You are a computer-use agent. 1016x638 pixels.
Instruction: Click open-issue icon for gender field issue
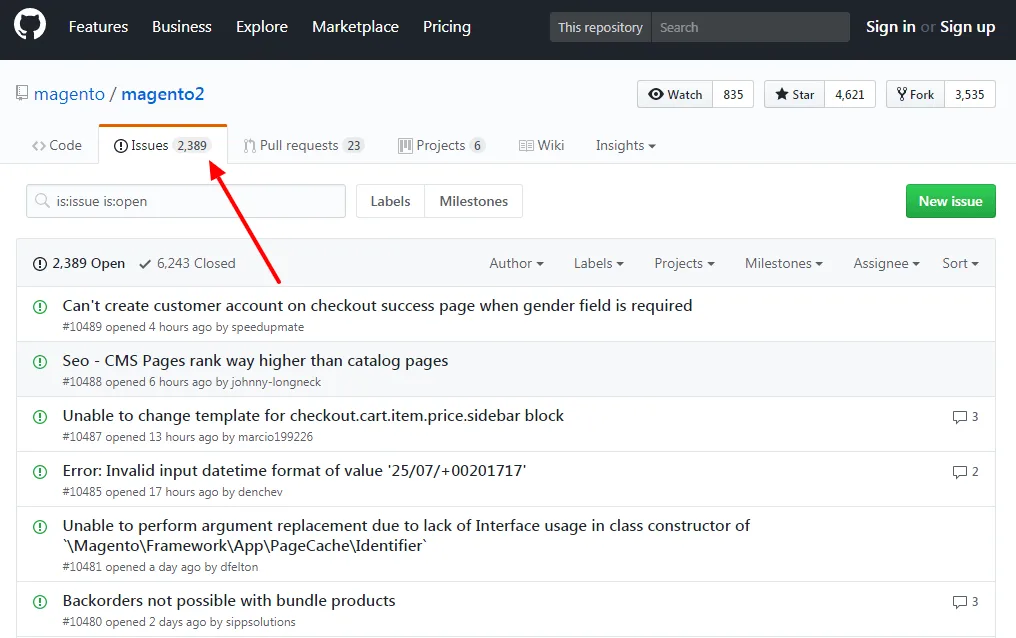pos(40,306)
